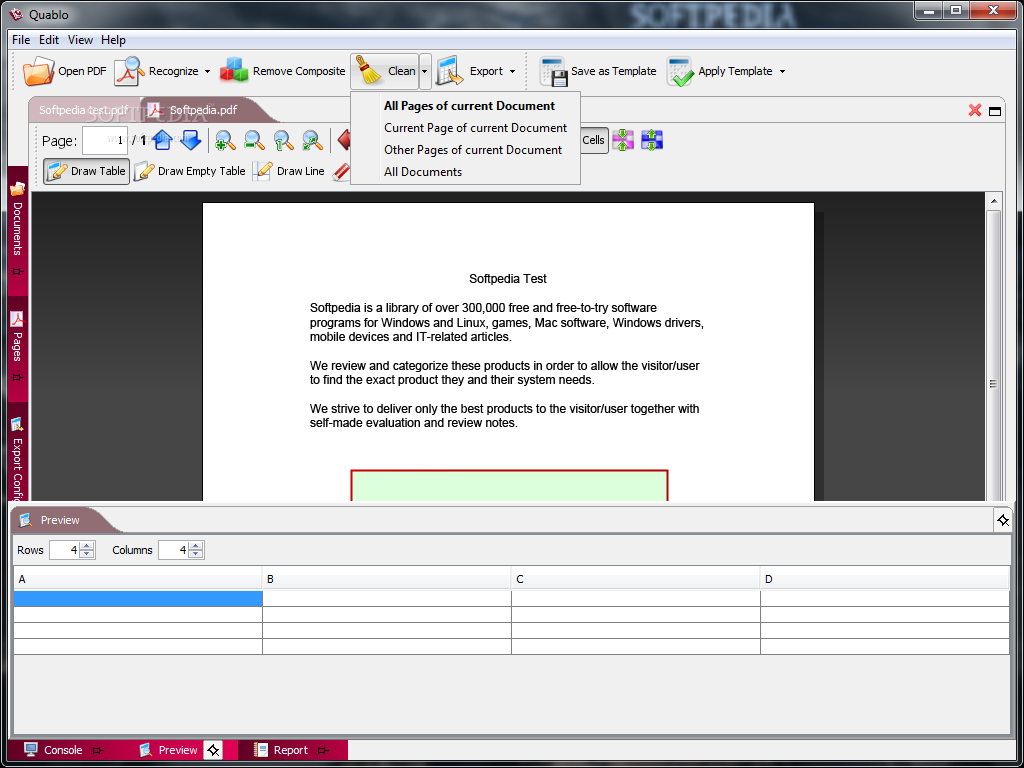Image resolution: width=1024 pixels, height=768 pixels.
Task: Open the Edit menu
Action: pyautogui.click(x=49, y=40)
